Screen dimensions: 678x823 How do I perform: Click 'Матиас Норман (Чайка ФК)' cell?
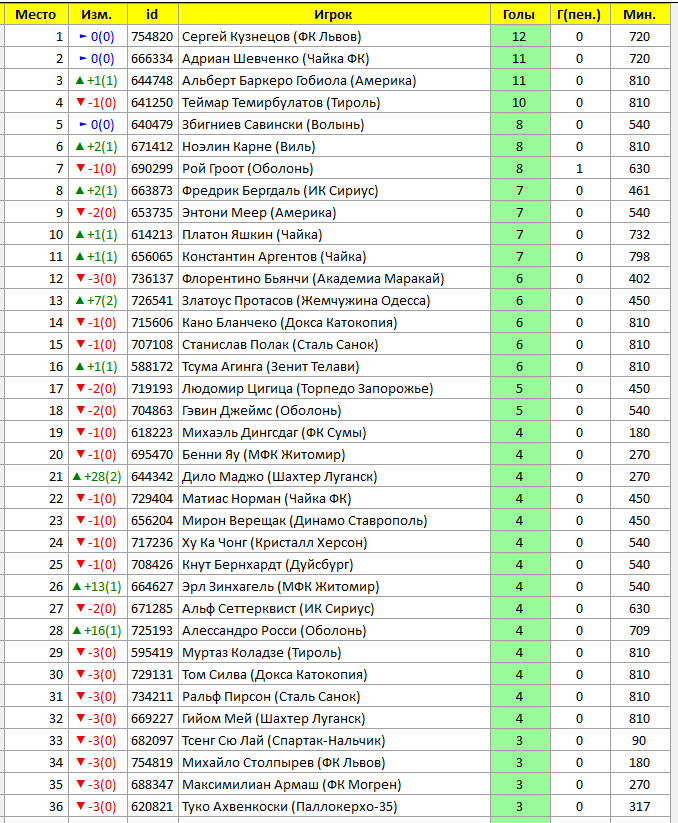coord(334,499)
